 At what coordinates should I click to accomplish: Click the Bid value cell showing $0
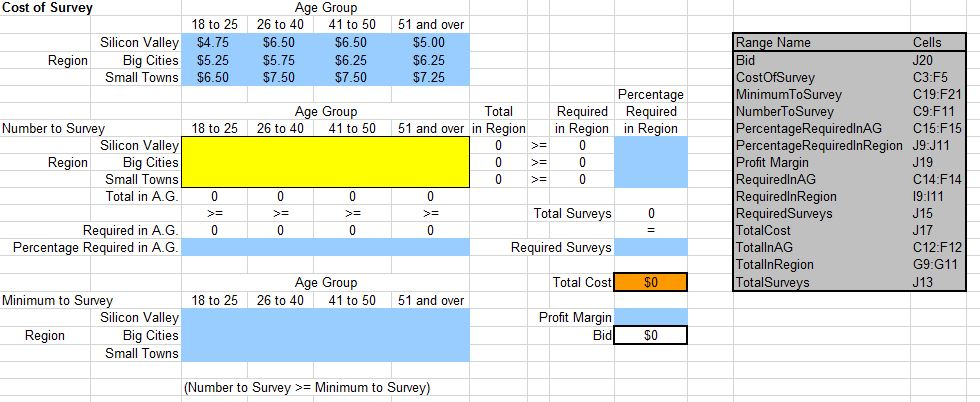[650, 335]
